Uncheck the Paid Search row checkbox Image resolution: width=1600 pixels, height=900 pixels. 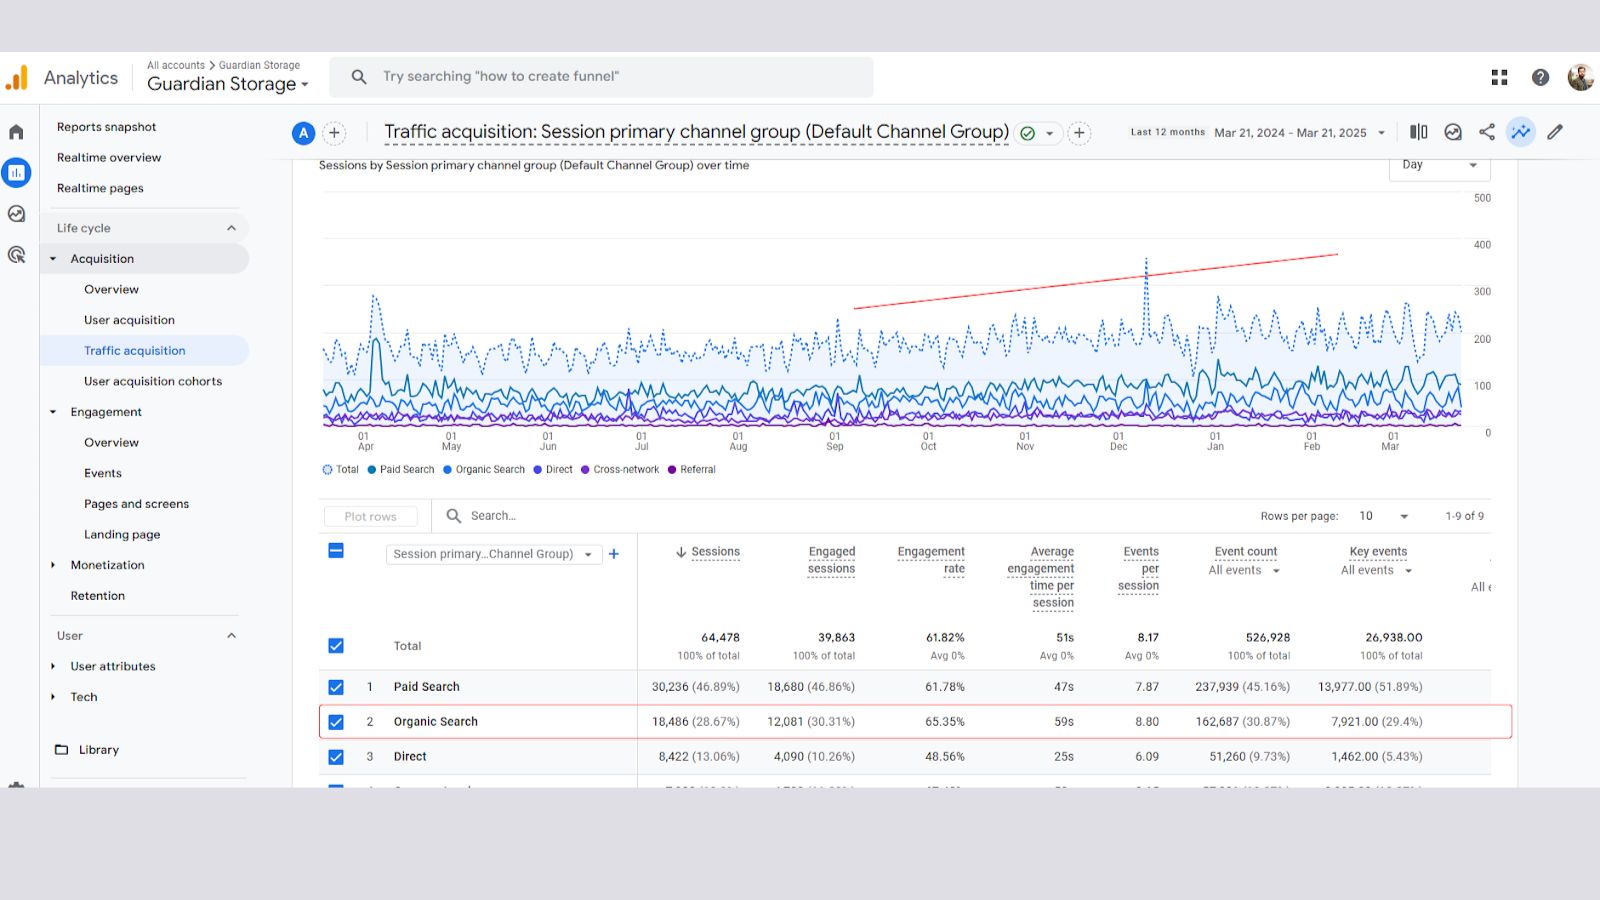pos(336,687)
